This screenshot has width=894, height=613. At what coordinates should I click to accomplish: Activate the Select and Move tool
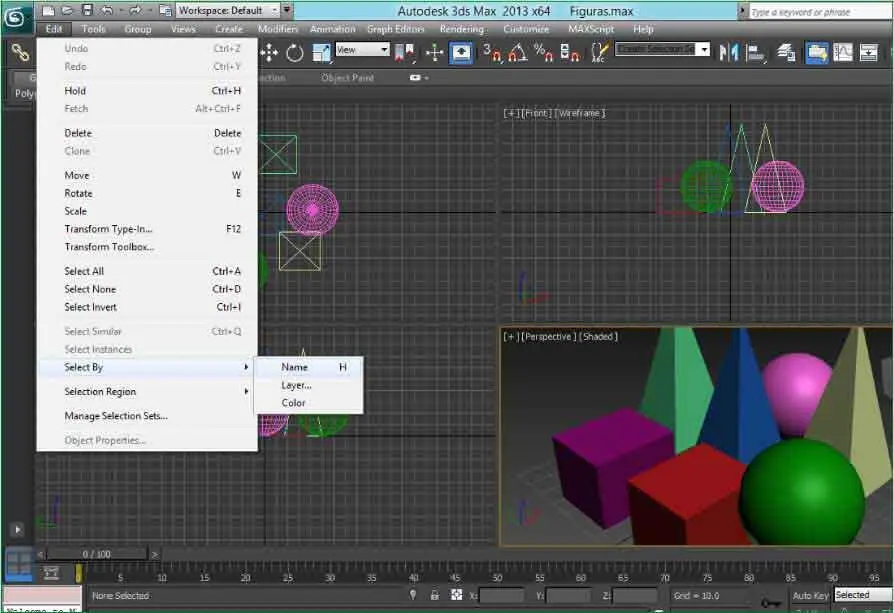[269, 53]
